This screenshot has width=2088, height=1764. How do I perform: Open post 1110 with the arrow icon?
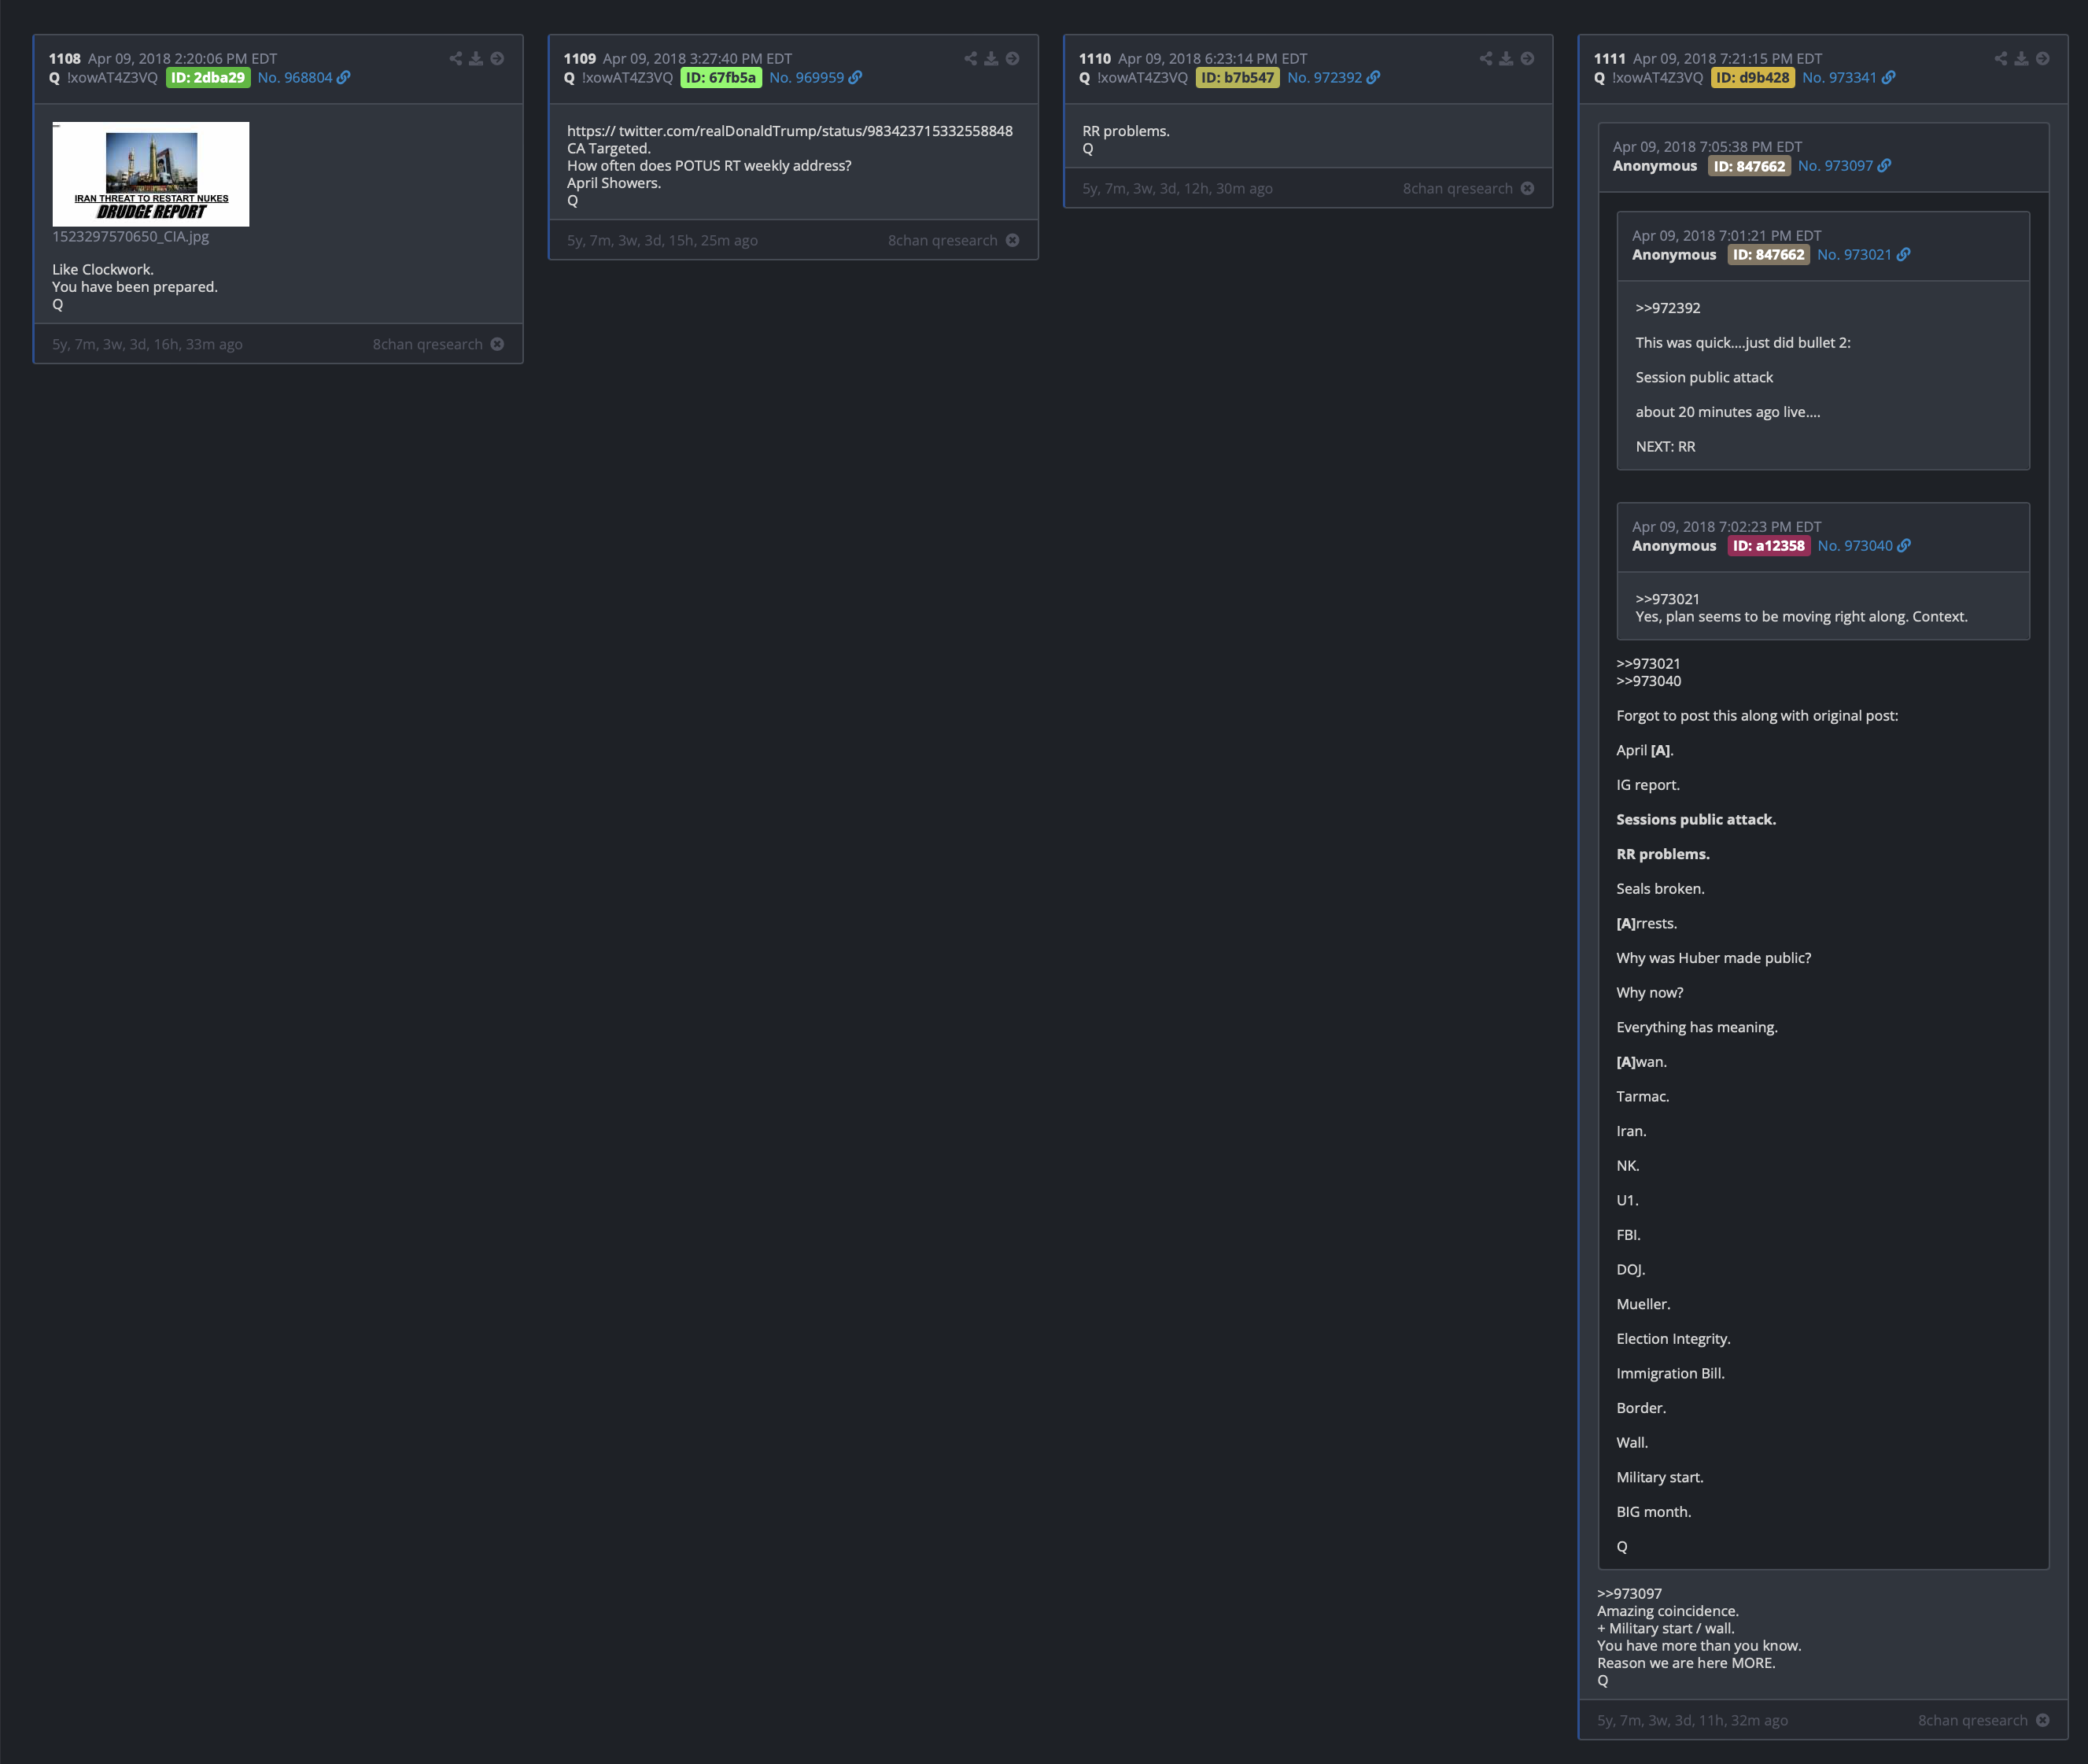tap(1527, 59)
